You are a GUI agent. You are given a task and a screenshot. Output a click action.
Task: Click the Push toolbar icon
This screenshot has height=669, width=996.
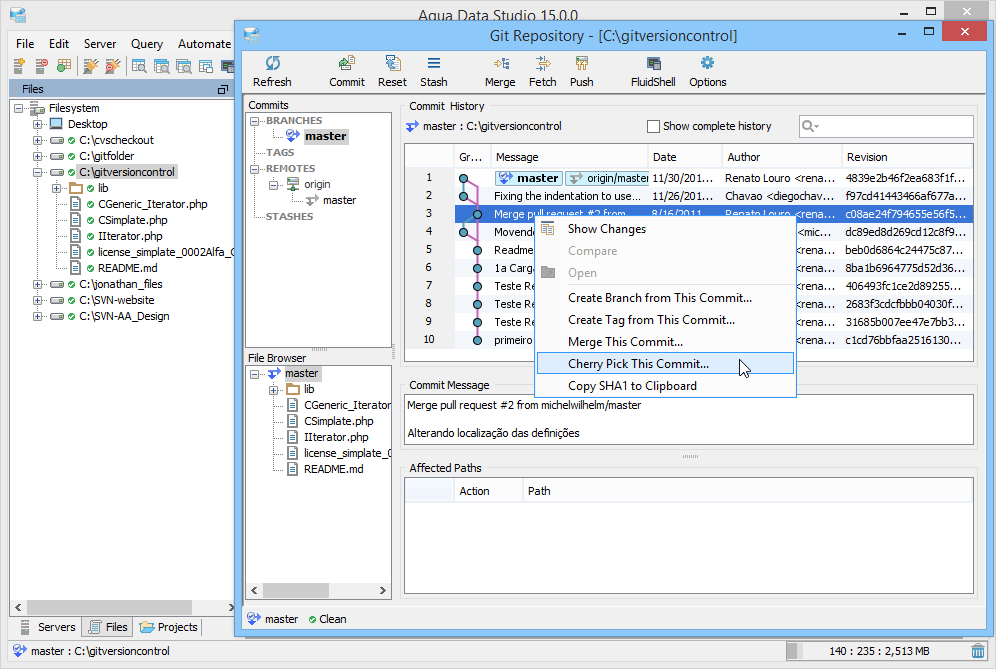pos(581,63)
